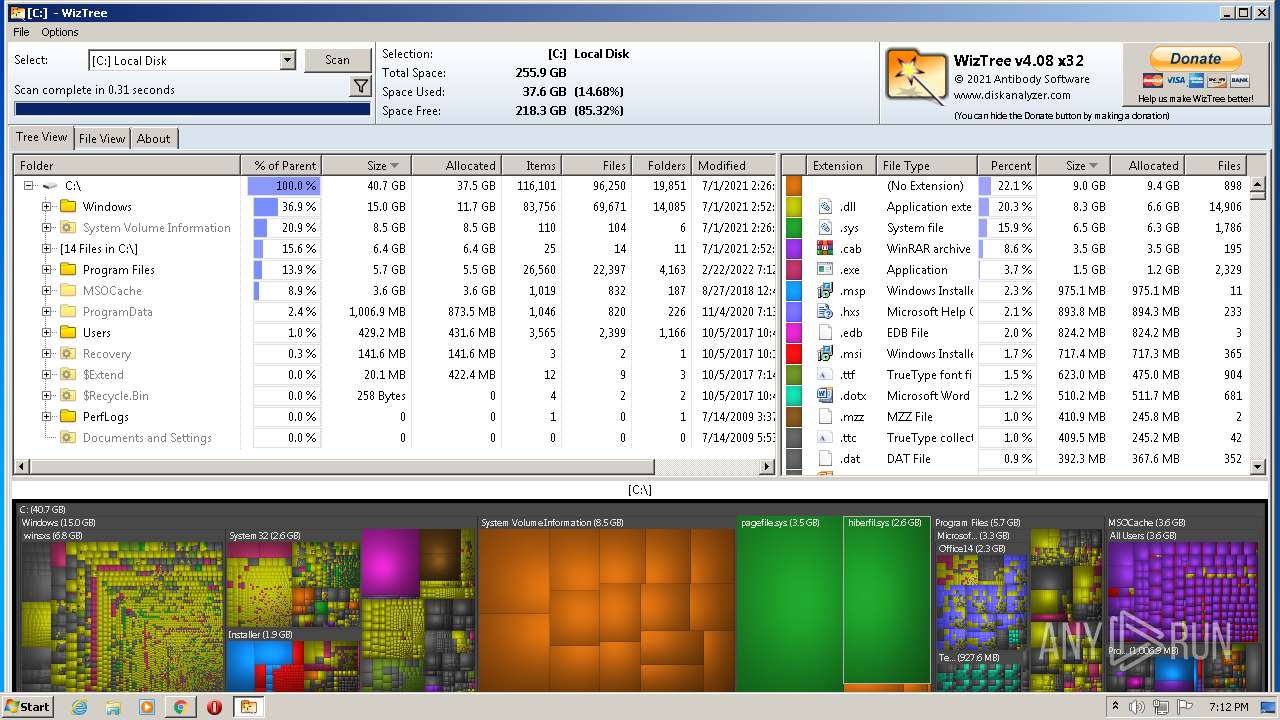Click the volume speaker tray icon
The width and height of the screenshot is (1280, 720).
[1137, 707]
